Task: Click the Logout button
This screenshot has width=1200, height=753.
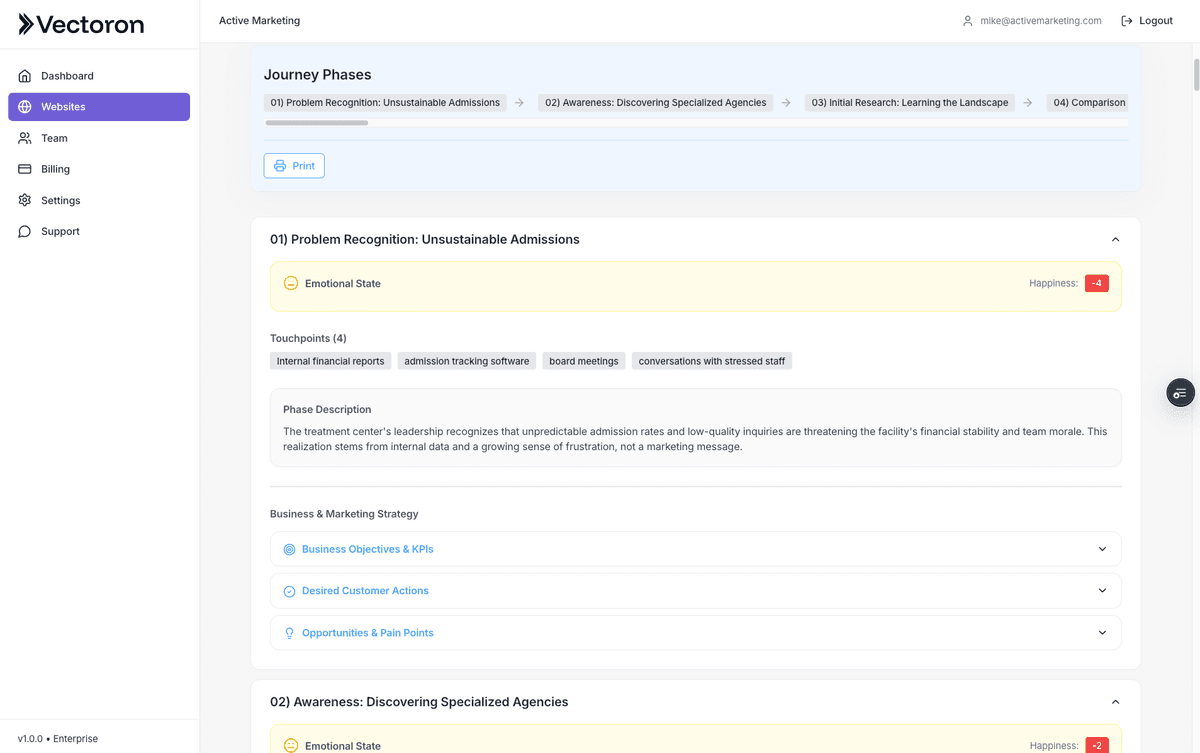Action: coord(1146,21)
